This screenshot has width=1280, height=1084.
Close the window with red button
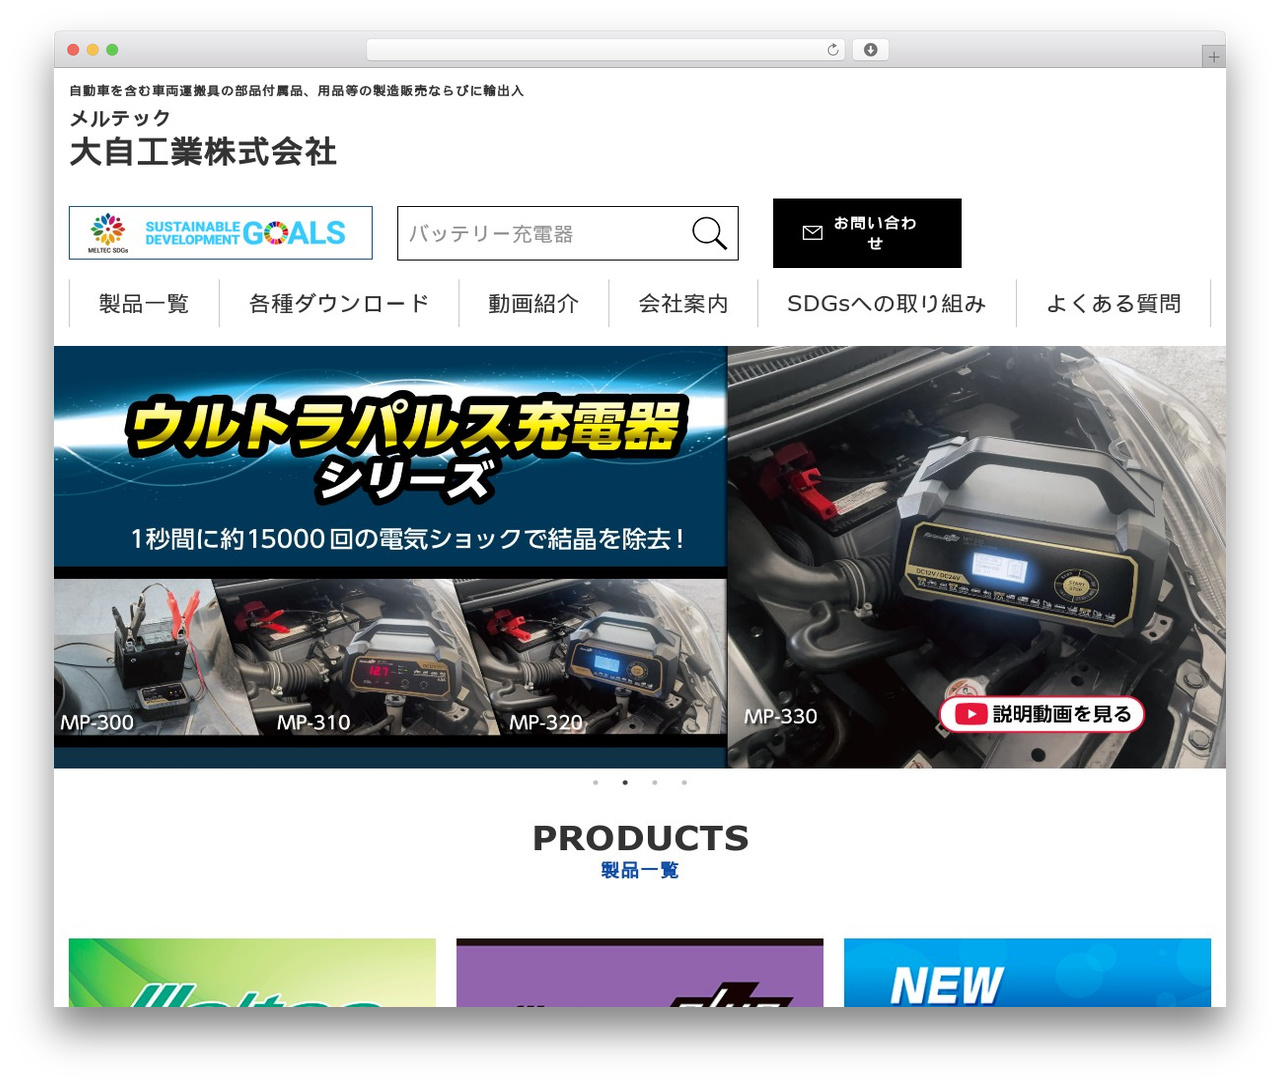(x=73, y=50)
